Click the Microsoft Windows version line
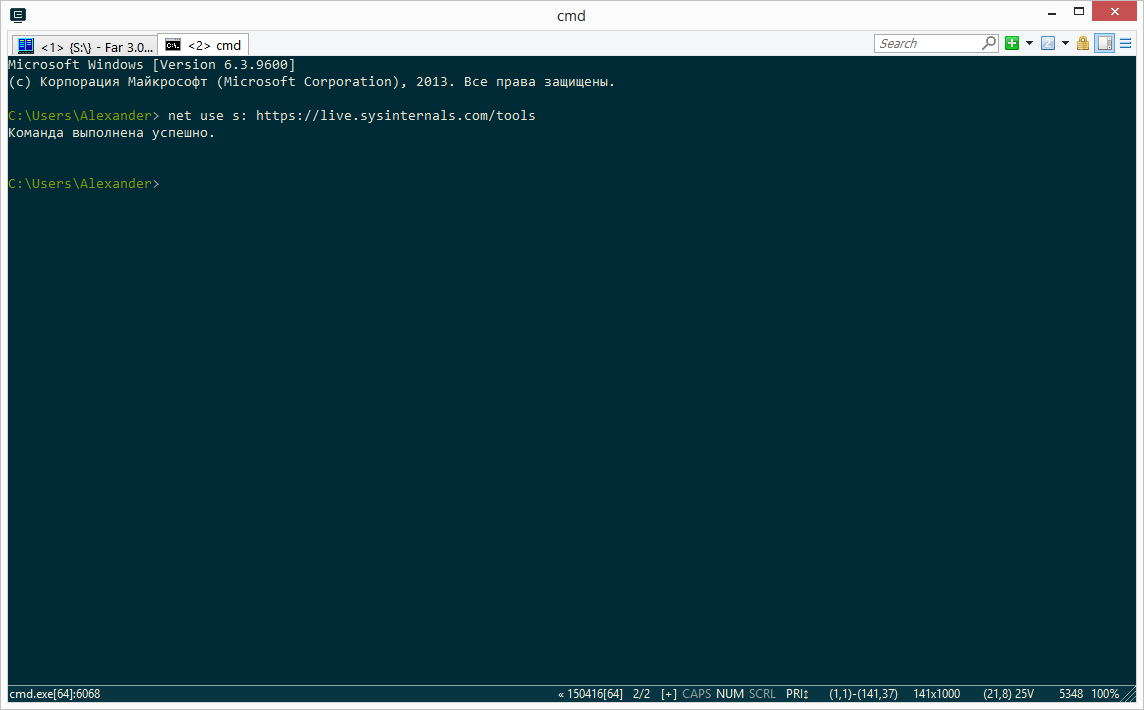This screenshot has width=1144, height=710. click(x=152, y=64)
